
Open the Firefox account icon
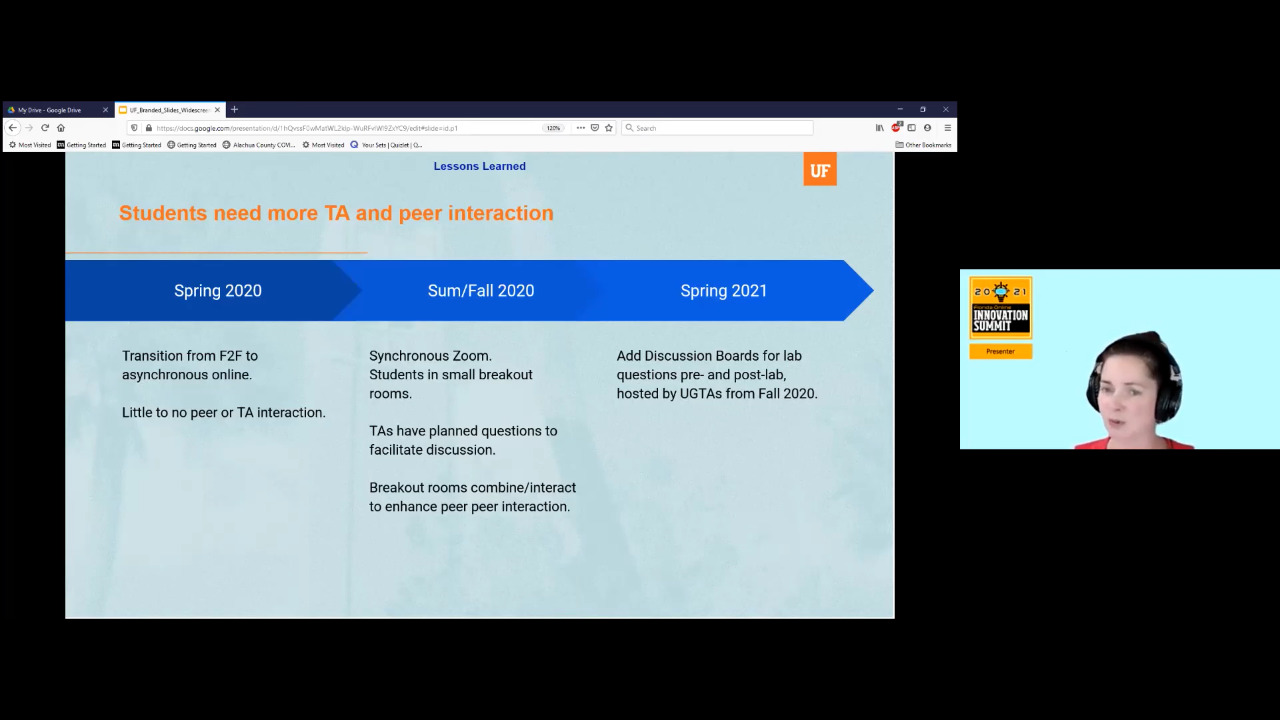click(928, 128)
